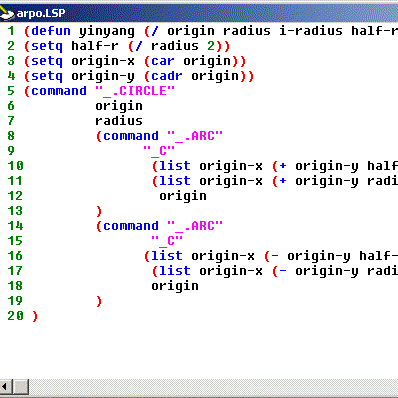398x398 pixels.
Task: Click the arpo.LSP window icon
Action: coord(6,13)
